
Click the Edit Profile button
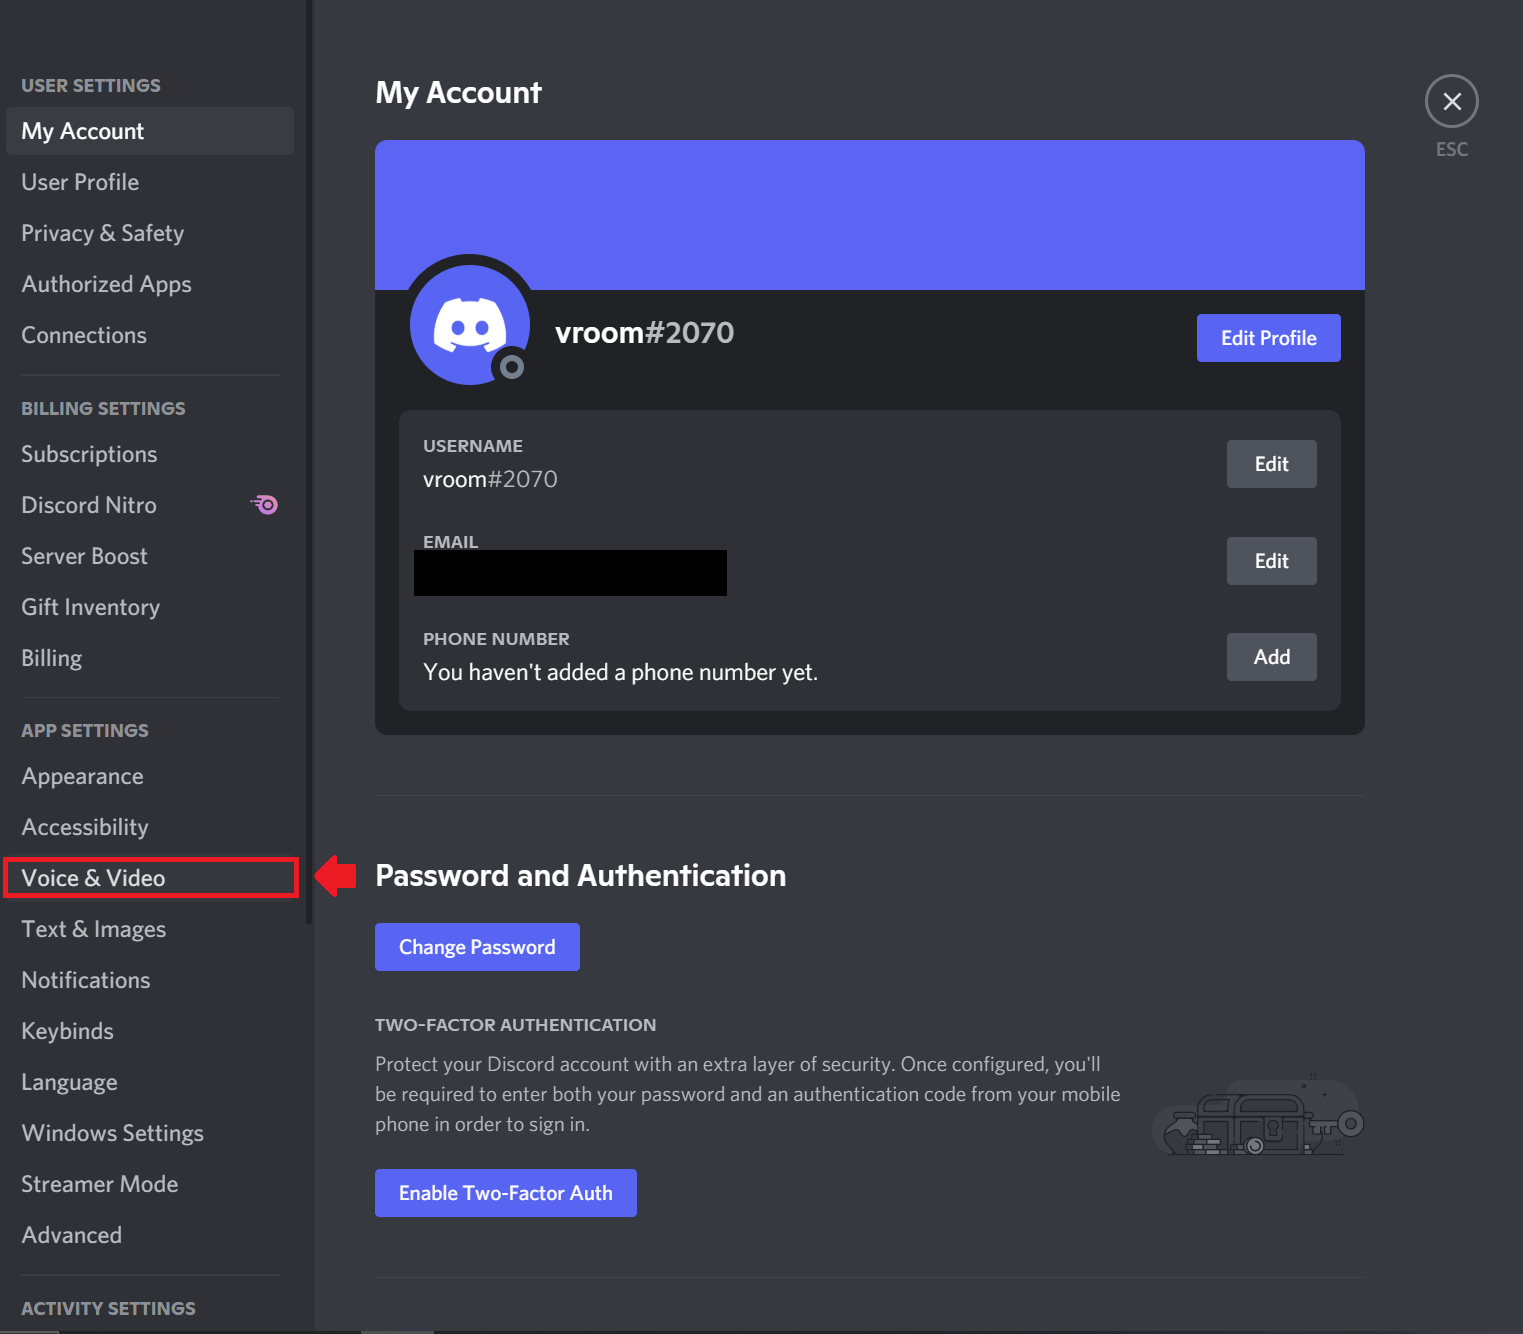(x=1268, y=338)
